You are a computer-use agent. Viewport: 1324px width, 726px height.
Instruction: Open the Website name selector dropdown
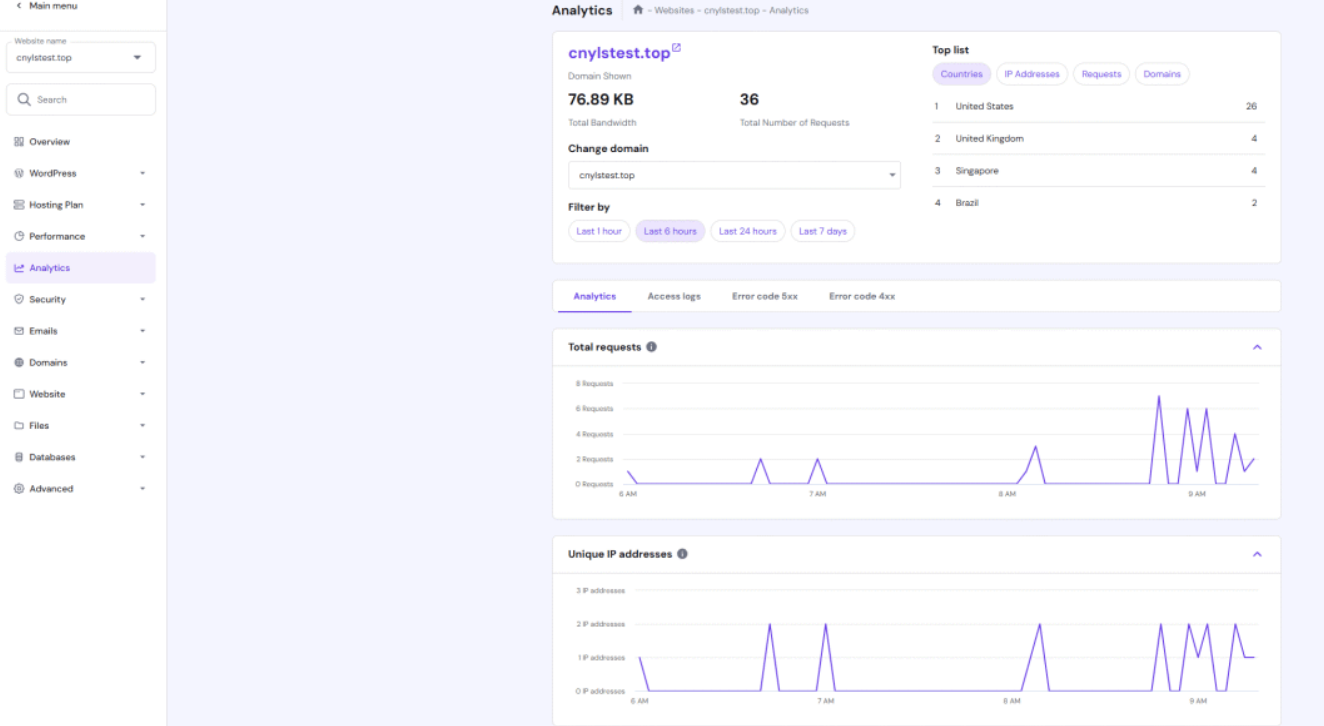click(81, 57)
